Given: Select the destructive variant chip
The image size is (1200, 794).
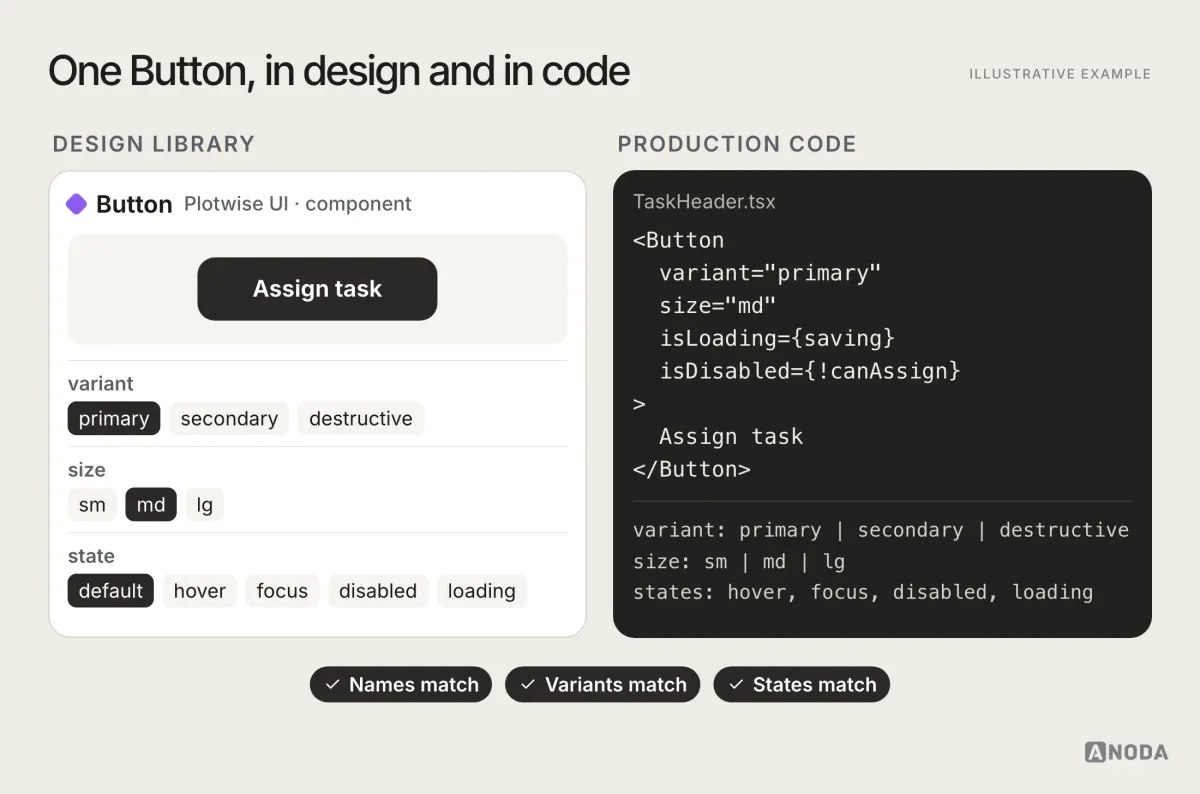Looking at the screenshot, I should tap(361, 418).
